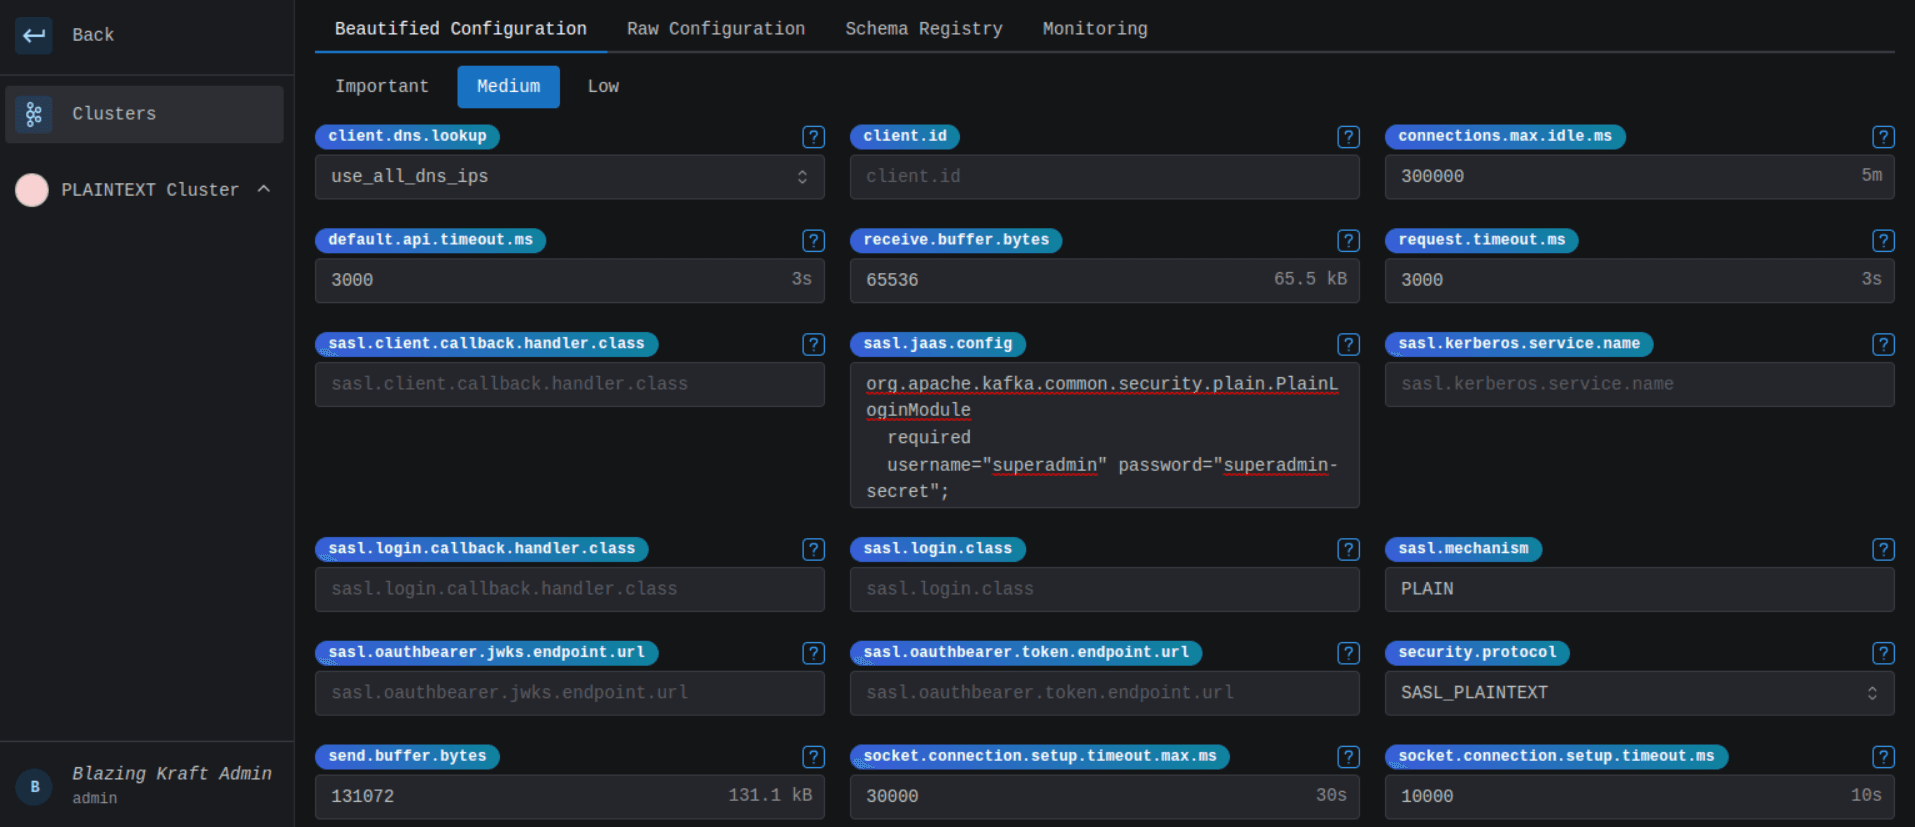Focus the client.id input field
This screenshot has height=827, width=1915.
click(x=1105, y=177)
